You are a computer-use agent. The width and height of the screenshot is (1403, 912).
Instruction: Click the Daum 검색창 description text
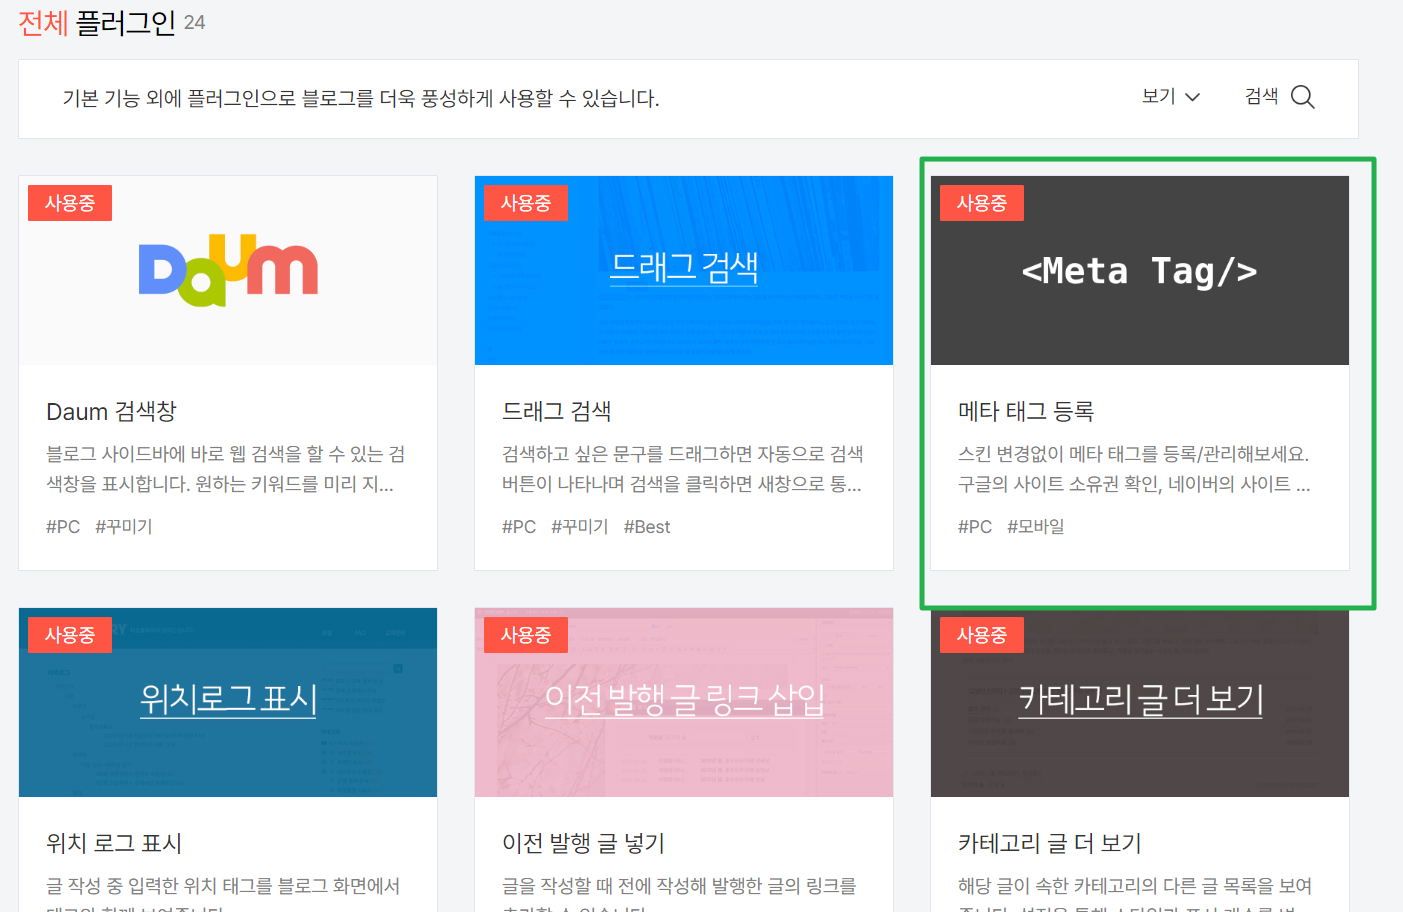[x=226, y=469]
